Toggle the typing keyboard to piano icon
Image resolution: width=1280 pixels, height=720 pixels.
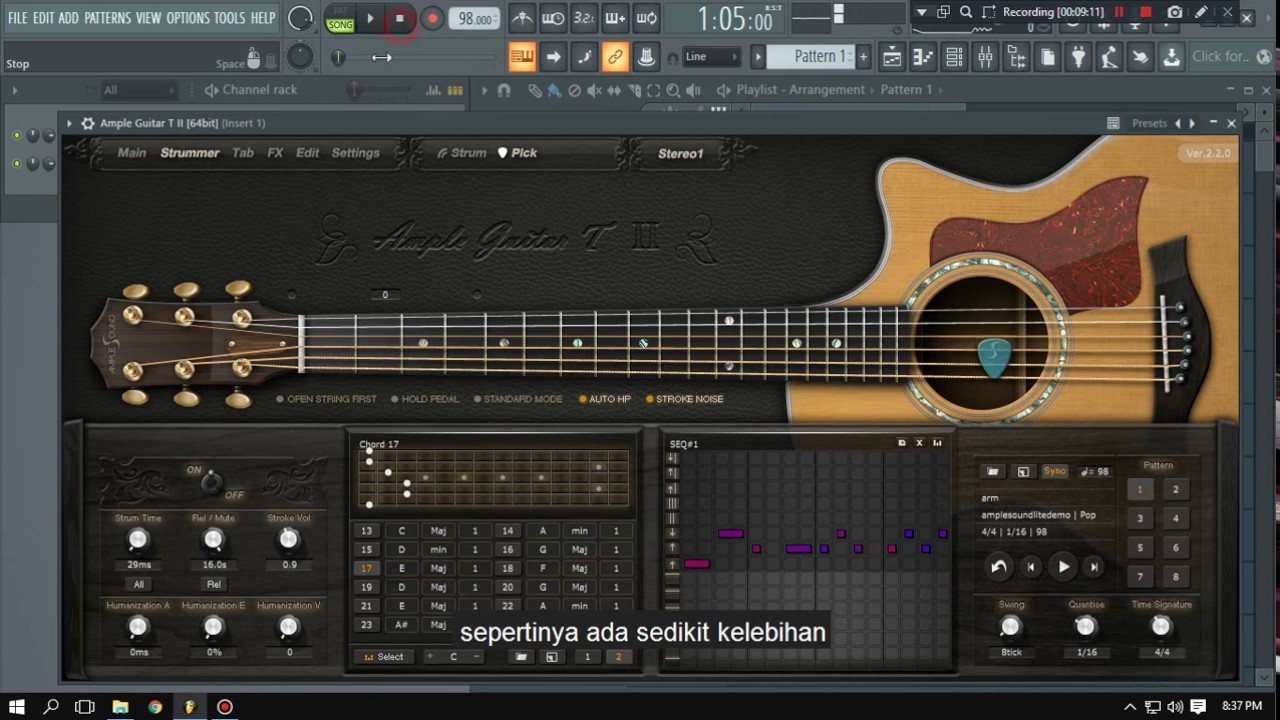click(x=521, y=57)
